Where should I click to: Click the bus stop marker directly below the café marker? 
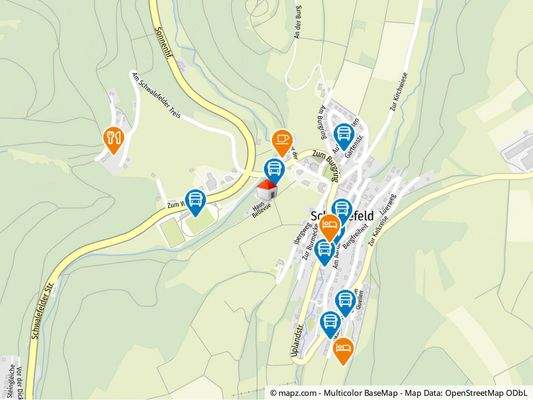pyautogui.click(x=275, y=172)
